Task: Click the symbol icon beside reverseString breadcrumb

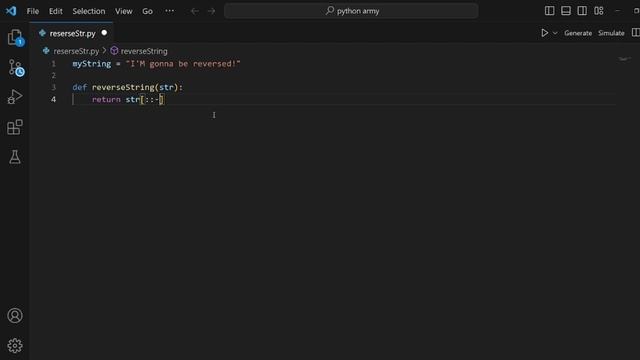Action: pos(114,51)
